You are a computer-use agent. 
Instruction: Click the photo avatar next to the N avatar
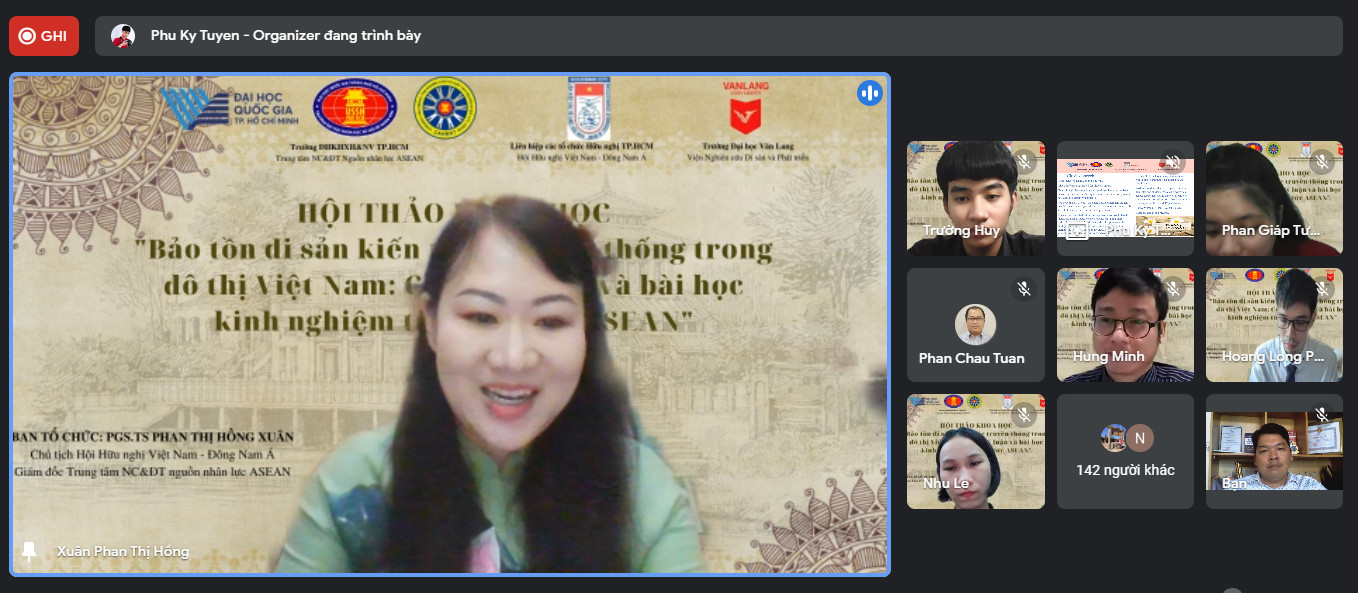(x=1114, y=438)
